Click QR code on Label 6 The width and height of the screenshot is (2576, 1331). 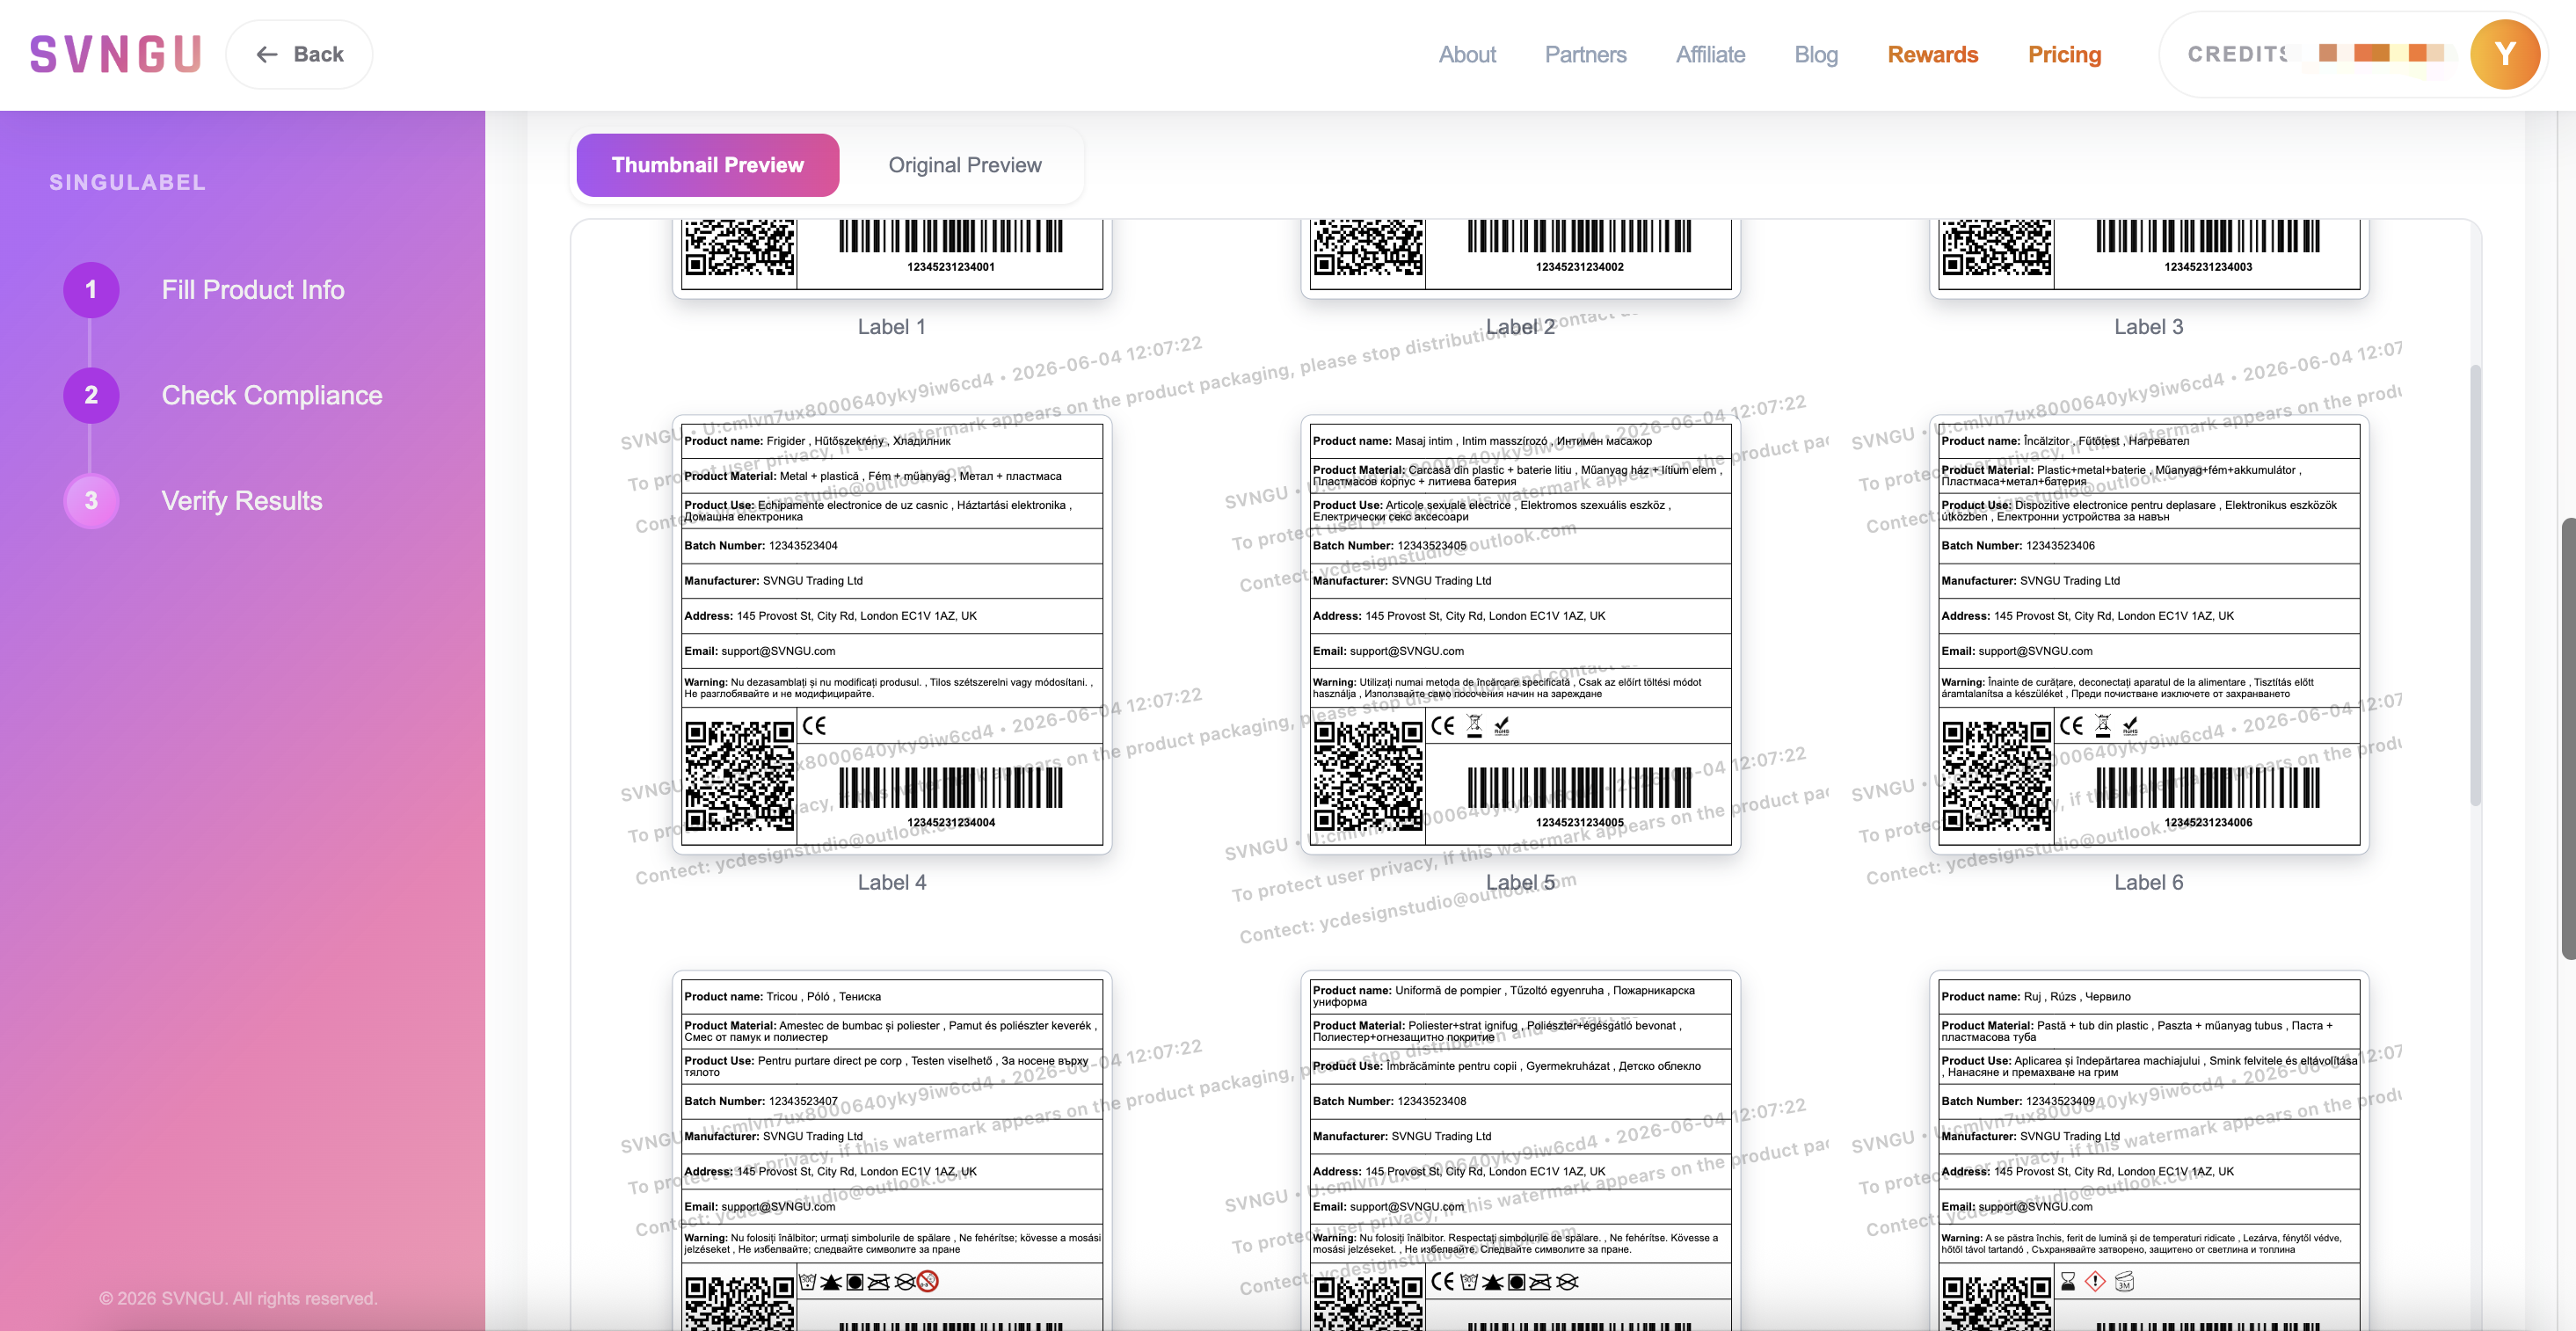(x=1996, y=776)
